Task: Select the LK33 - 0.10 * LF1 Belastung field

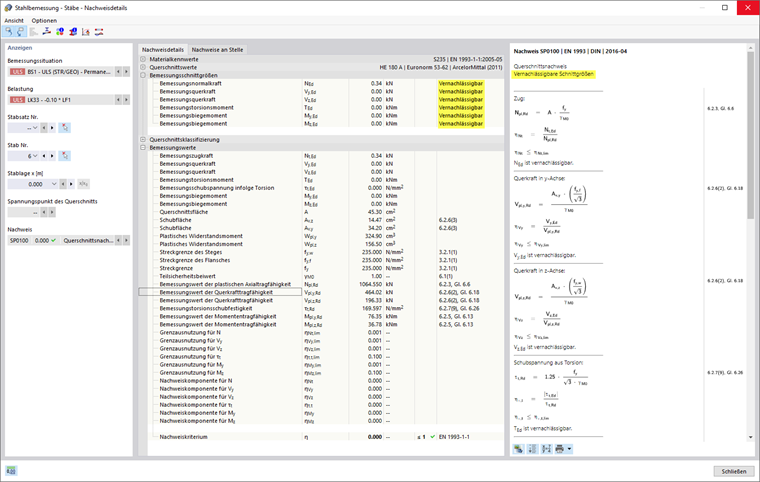Action: pos(61,100)
